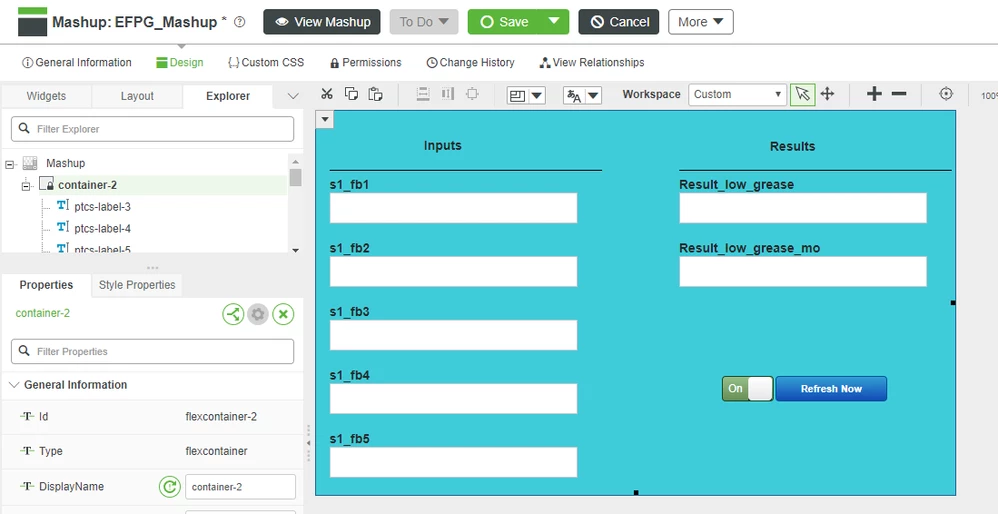The image size is (998, 514).
Task: Select the Explorer panel tab
Action: coord(228,96)
